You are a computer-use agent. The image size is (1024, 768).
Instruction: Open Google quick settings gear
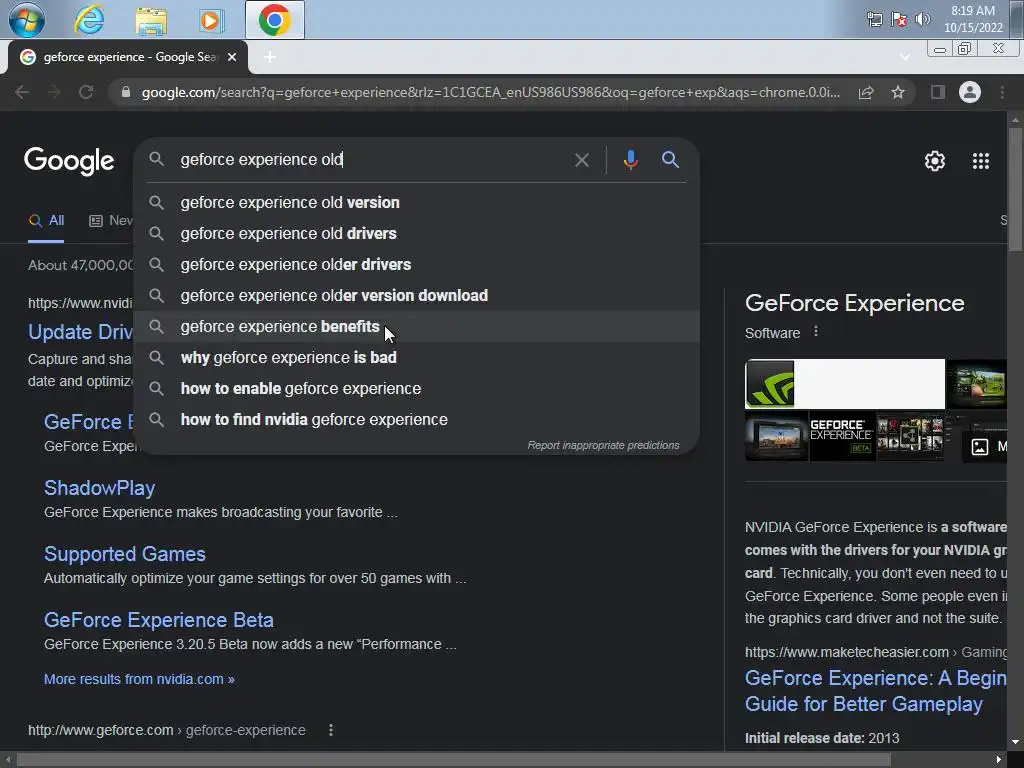pyautogui.click(x=935, y=161)
